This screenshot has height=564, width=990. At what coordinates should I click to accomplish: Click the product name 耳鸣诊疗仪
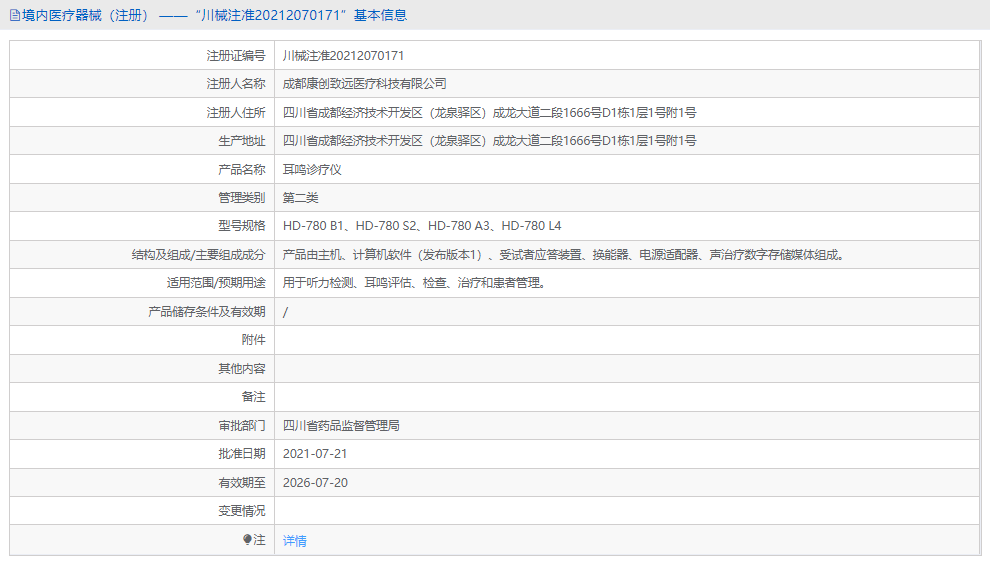point(312,170)
